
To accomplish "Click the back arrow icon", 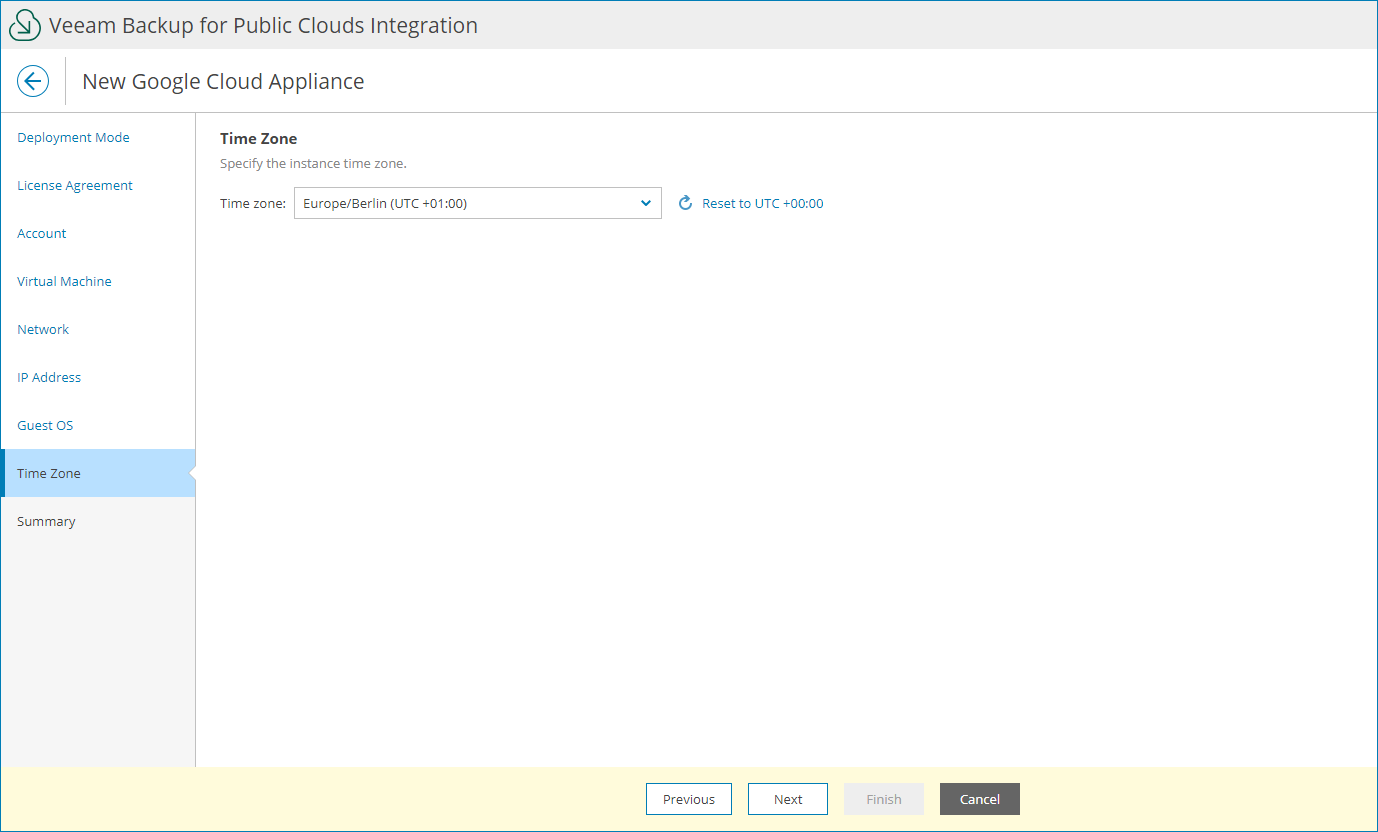I will [x=33, y=81].
